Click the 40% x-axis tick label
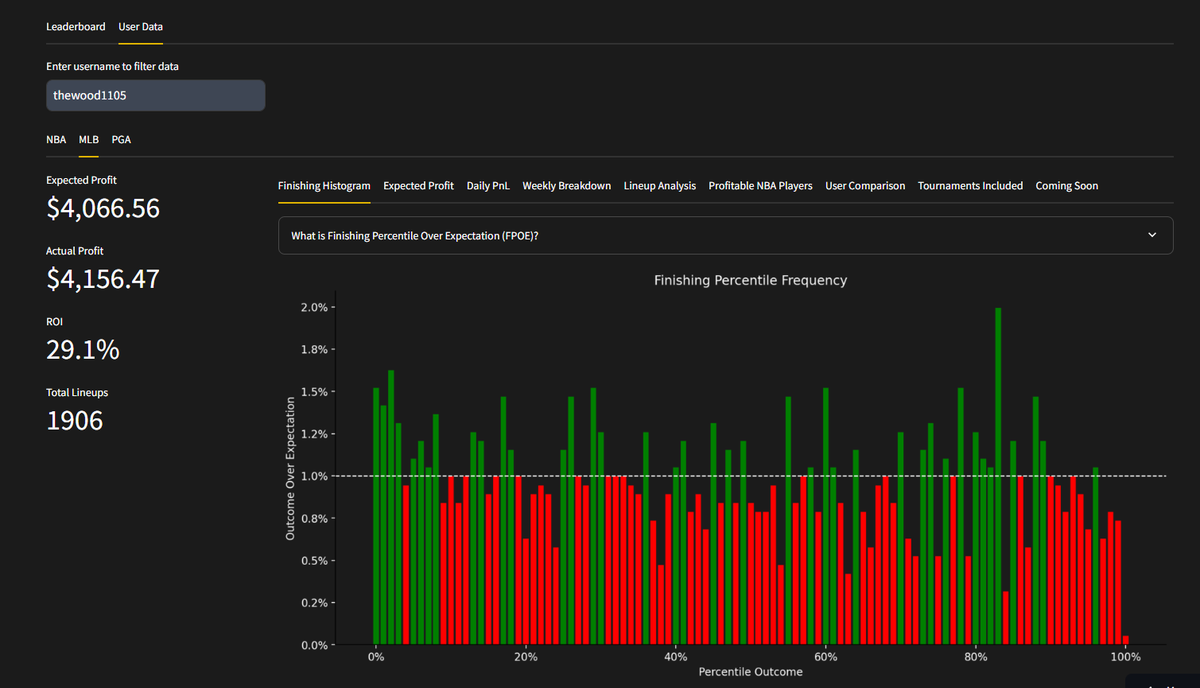Viewport: 1200px width, 688px height. coord(675,657)
